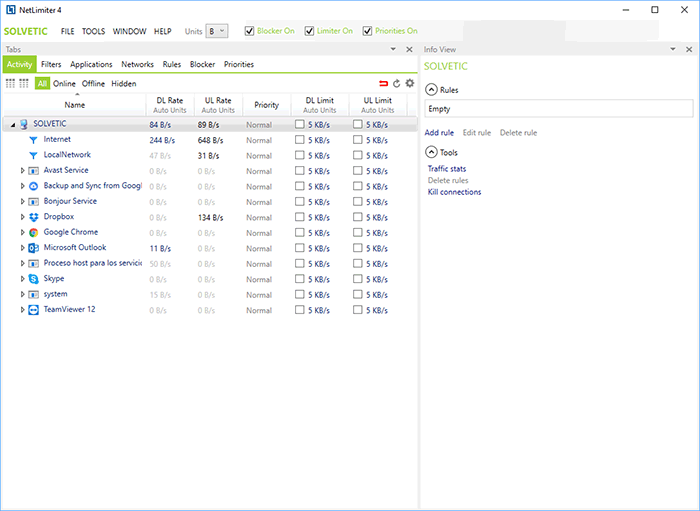The width and height of the screenshot is (700, 511).
Task: Click the Dropbox application icon
Action: click(x=33, y=217)
